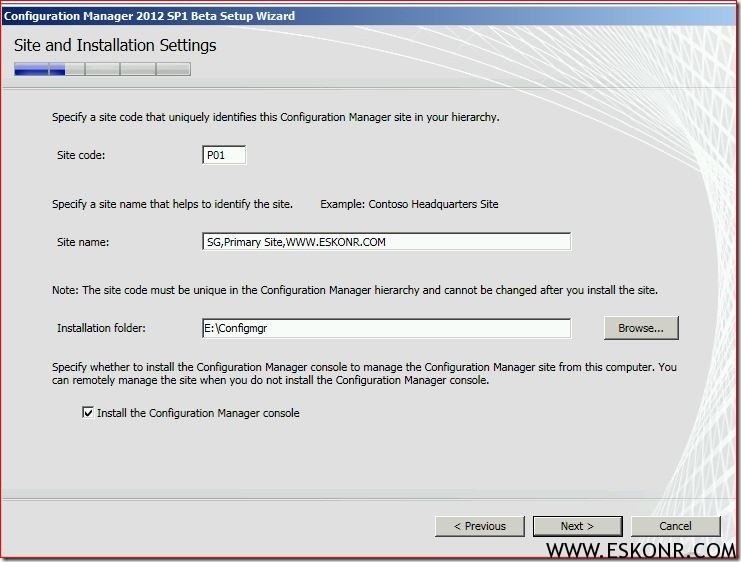Click the 'Site and Installation Settings' heading

pyautogui.click(x=115, y=45)
